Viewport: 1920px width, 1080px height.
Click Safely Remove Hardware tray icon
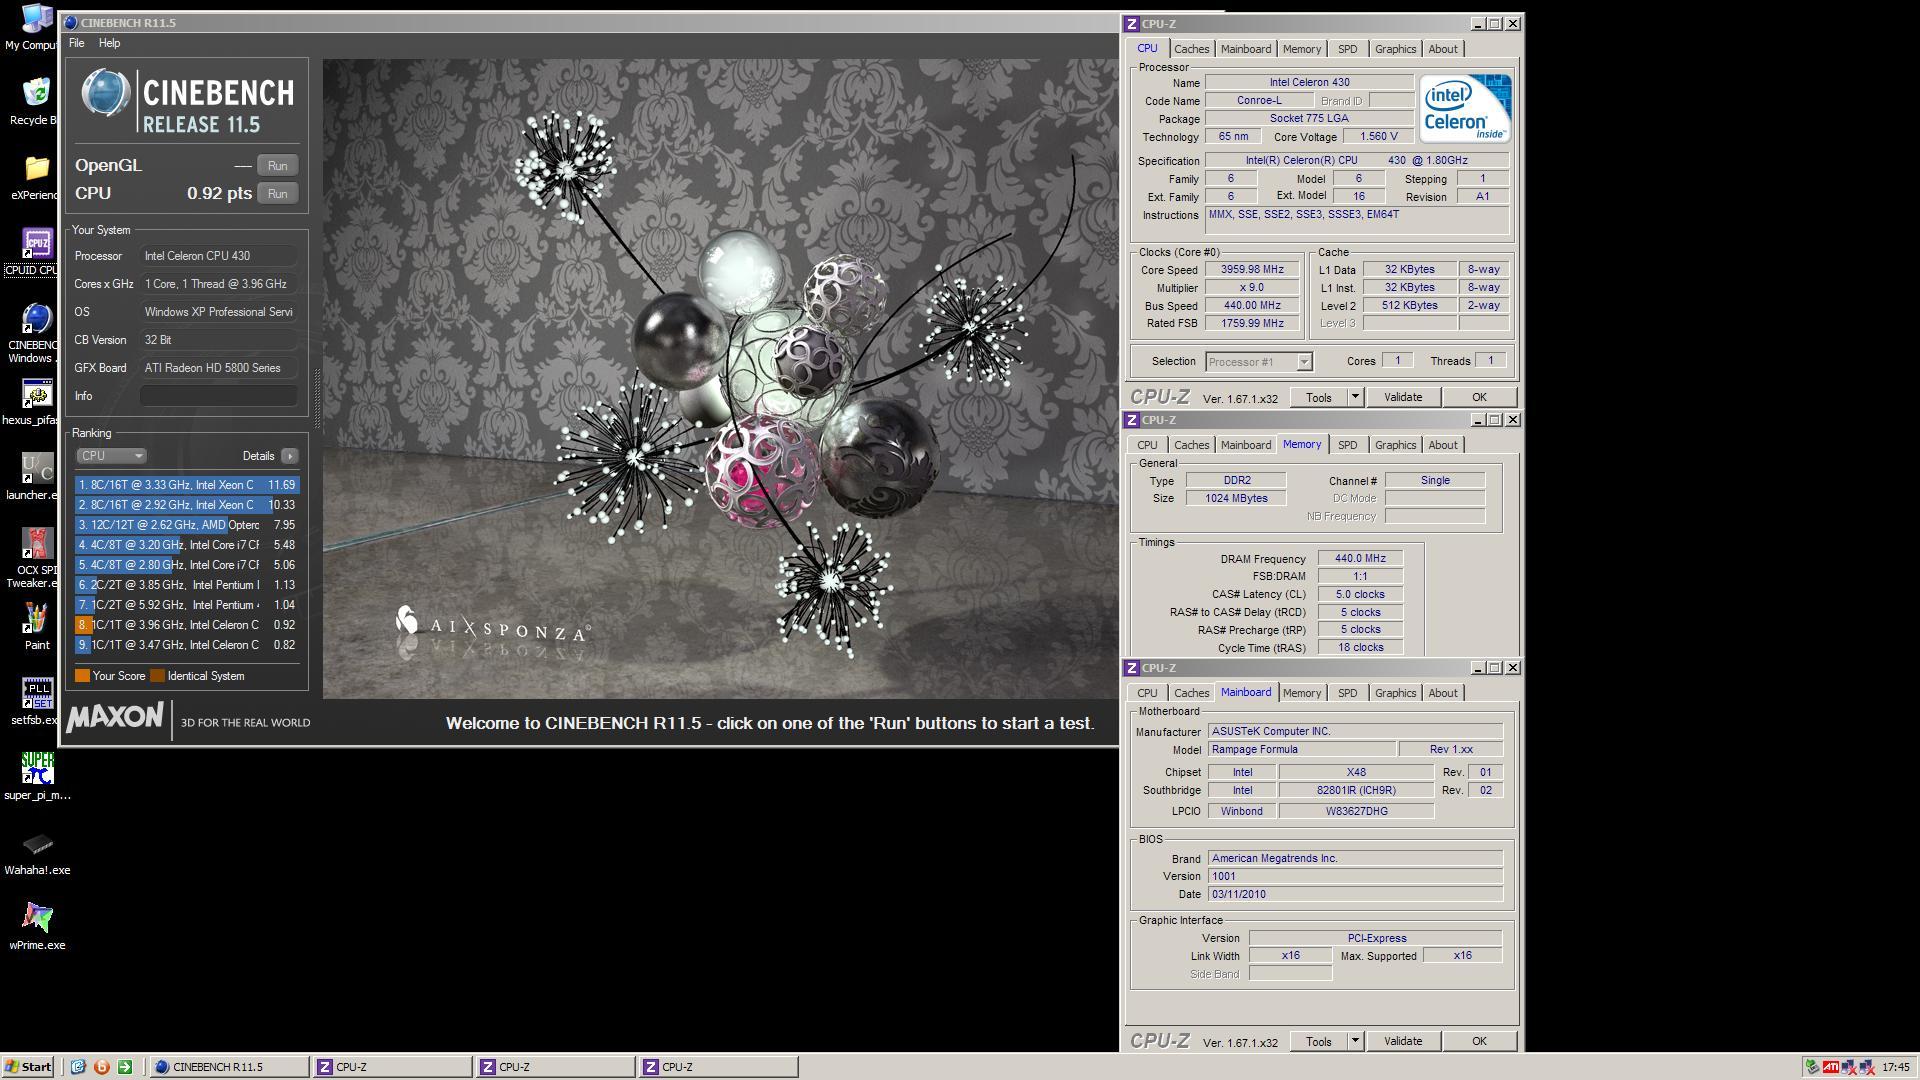pos(1812,1067)
